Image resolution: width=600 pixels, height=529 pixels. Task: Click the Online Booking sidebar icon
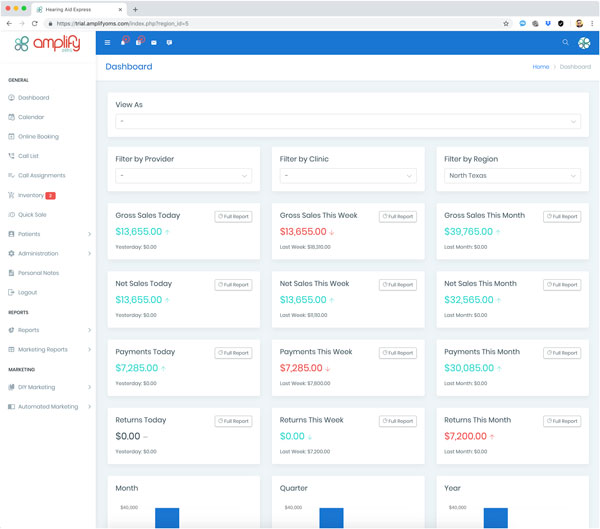coord(11,136)
